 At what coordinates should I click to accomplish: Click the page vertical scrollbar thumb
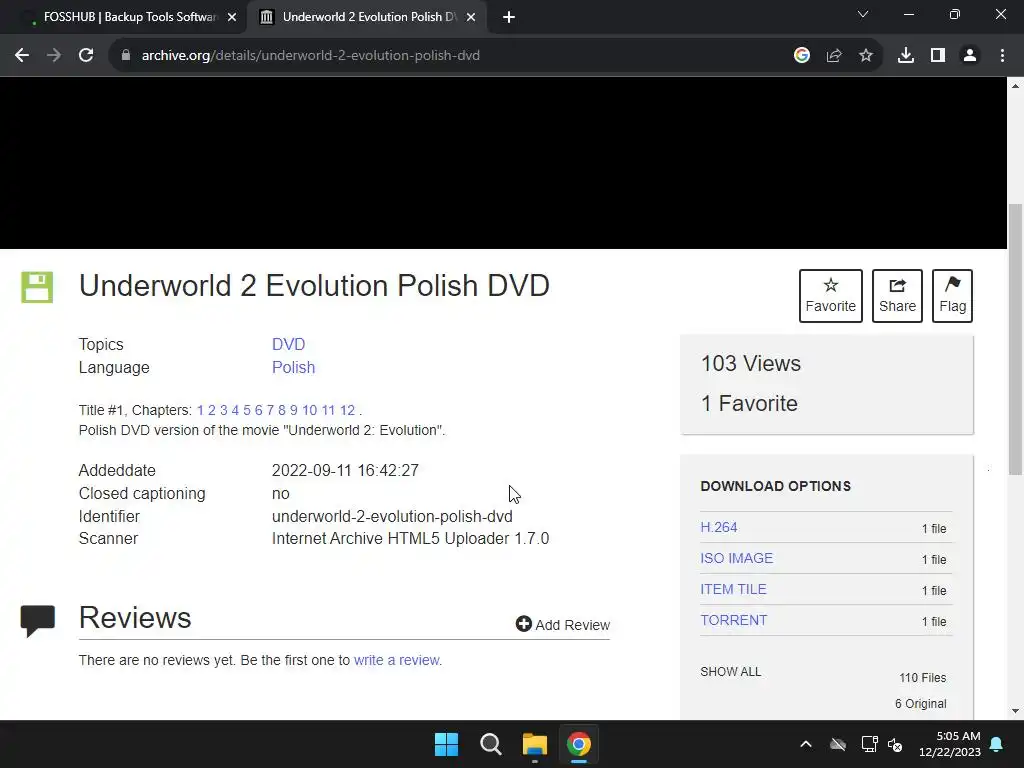1016,340
